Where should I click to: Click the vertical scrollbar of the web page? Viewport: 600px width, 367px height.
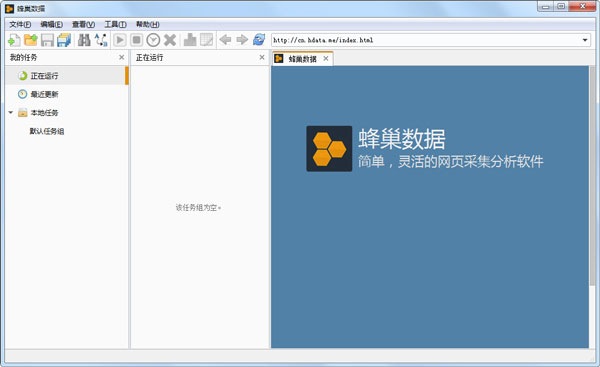click(593, 176)
